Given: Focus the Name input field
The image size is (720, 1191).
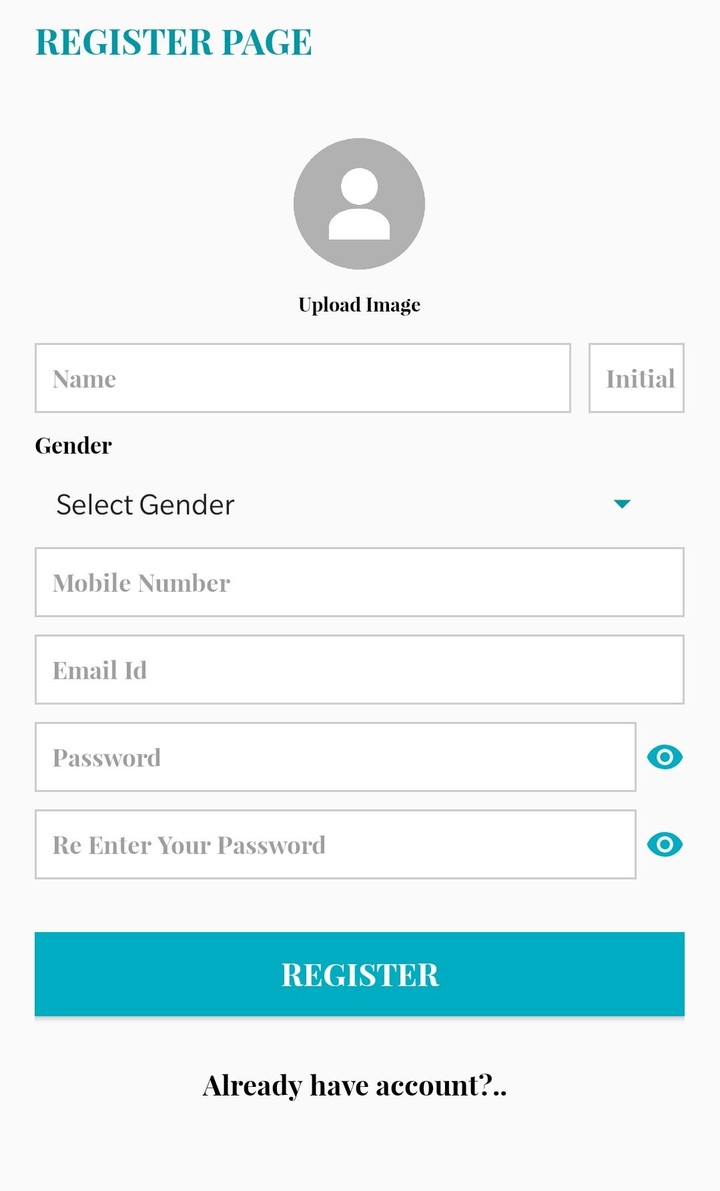Looking at the screenshot, I should tap(302, 378).
